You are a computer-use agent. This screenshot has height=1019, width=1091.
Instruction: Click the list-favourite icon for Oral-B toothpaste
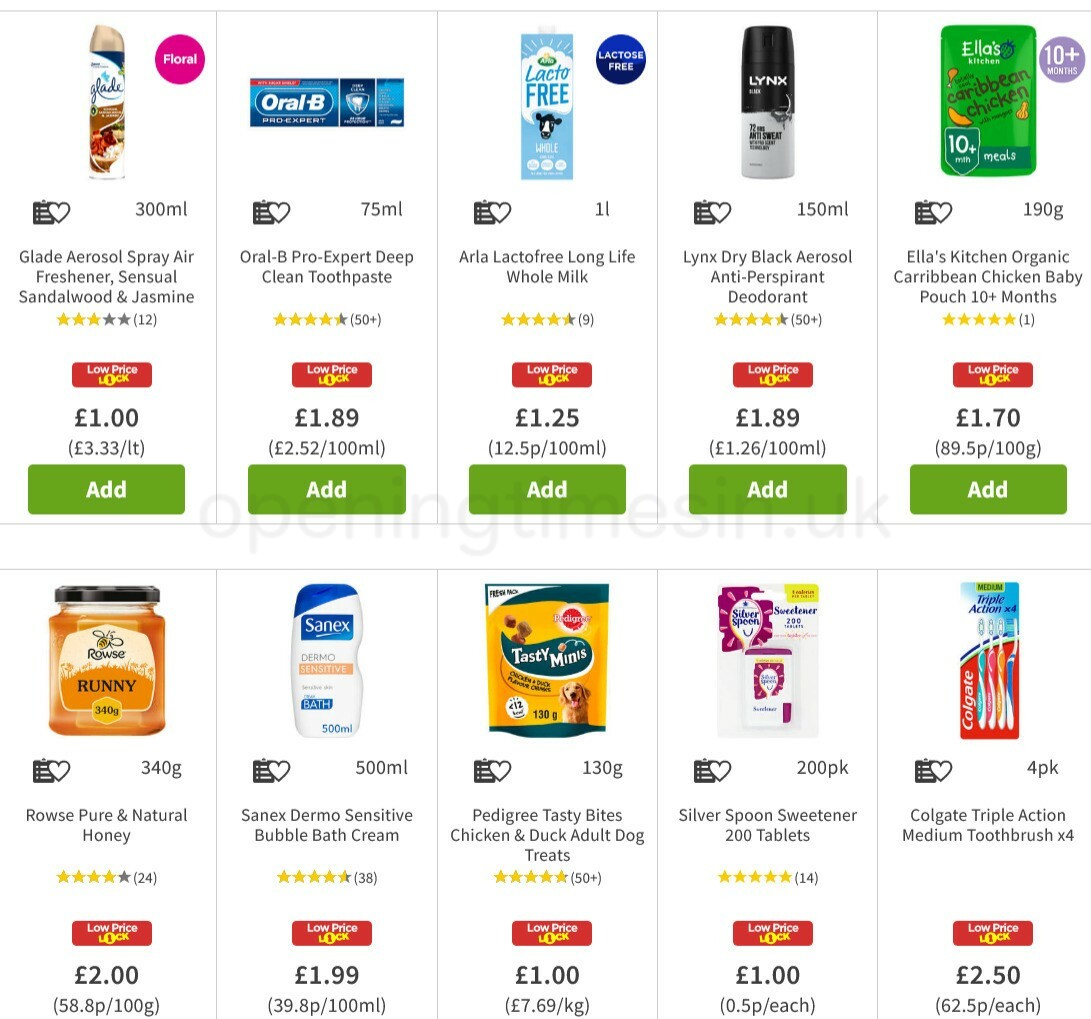coord(273,211)
